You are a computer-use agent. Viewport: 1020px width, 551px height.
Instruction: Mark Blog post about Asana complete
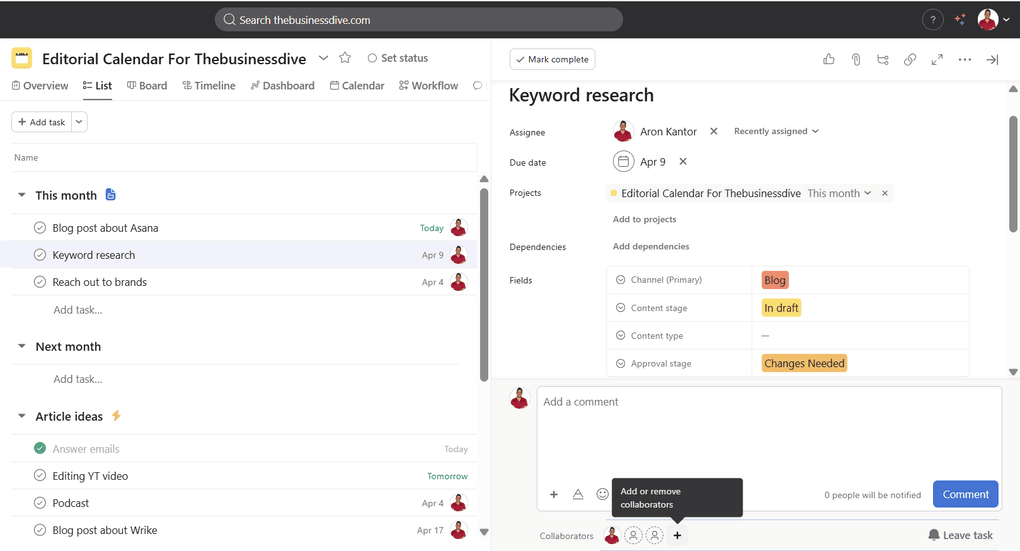(x=40, y=228)
